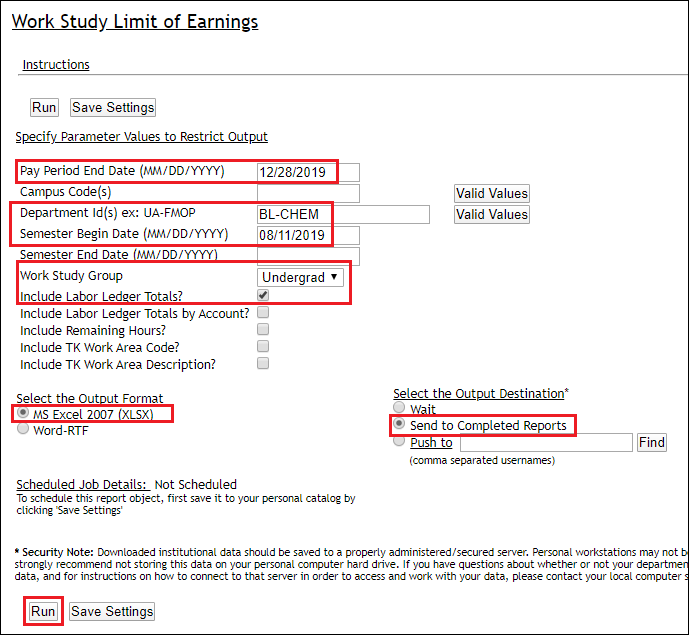Screen dimensions: 689x635
Task: Focus the Department Id(s) input field
Action: click(343, 214)
